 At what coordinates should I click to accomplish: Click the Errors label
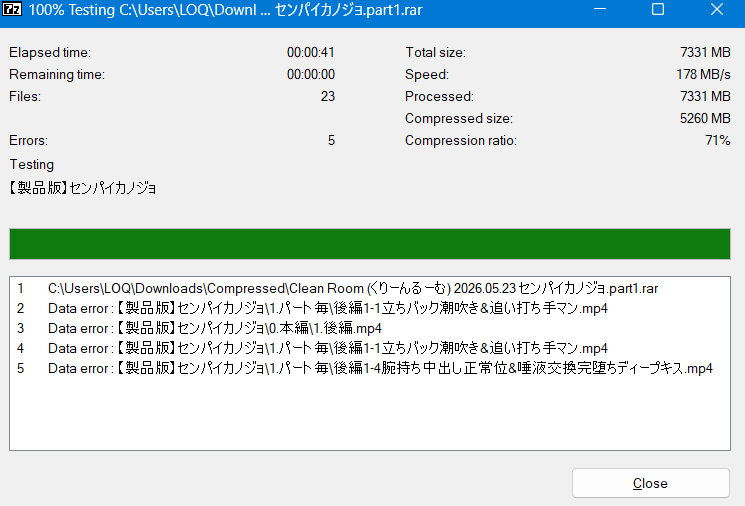pyautogui.click(x=29, y=140)
